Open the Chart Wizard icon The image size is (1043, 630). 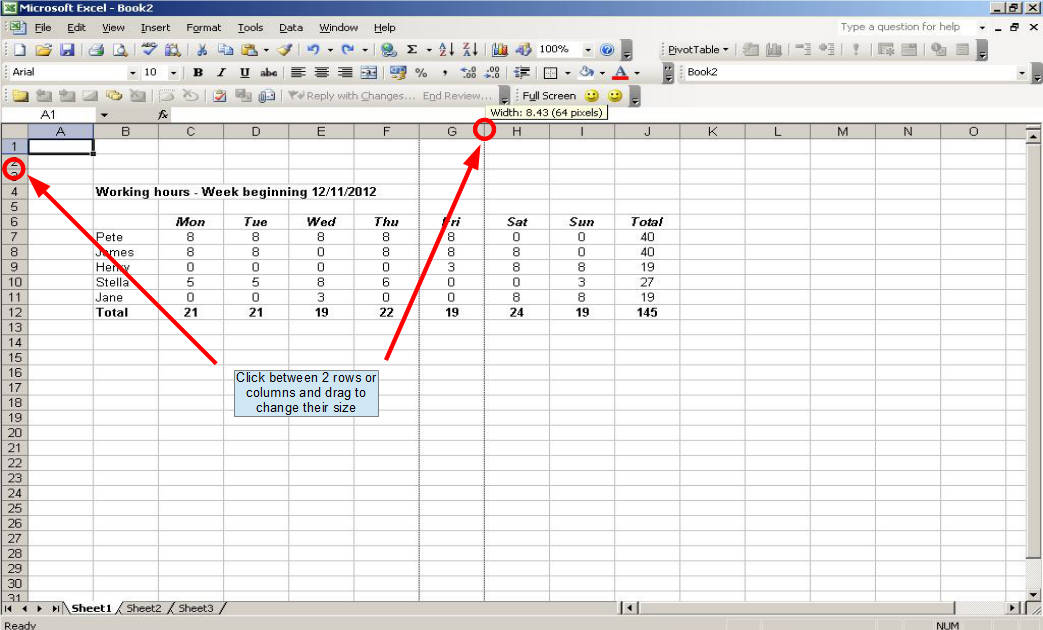500,49
